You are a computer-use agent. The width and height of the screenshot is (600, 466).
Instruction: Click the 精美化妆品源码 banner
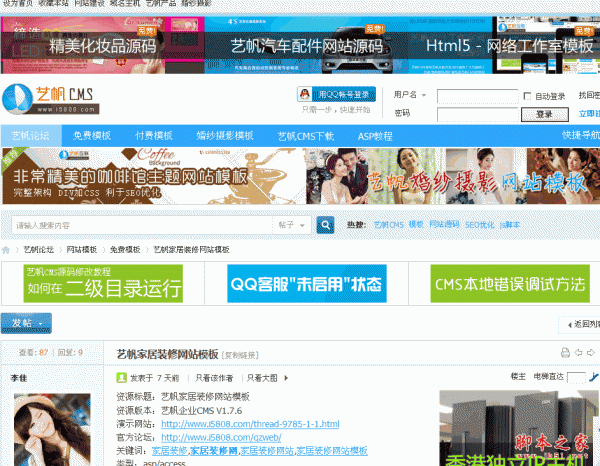coord(103,45)
